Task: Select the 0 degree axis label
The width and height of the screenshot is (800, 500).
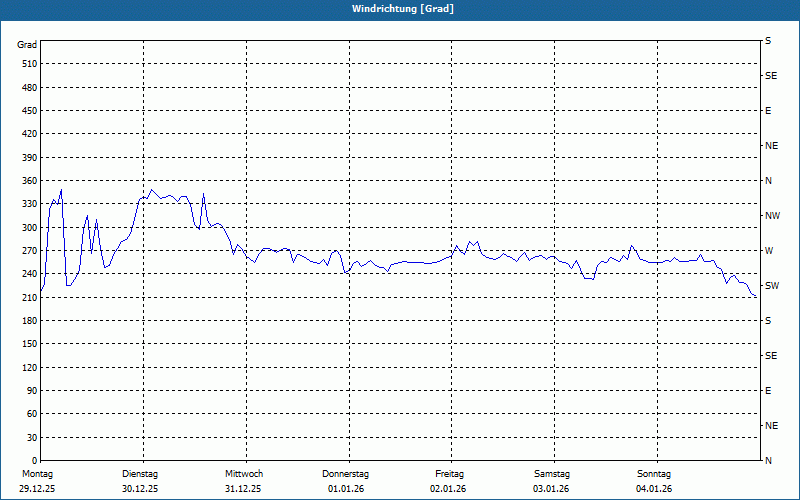Action: click(x=35, y=460)
